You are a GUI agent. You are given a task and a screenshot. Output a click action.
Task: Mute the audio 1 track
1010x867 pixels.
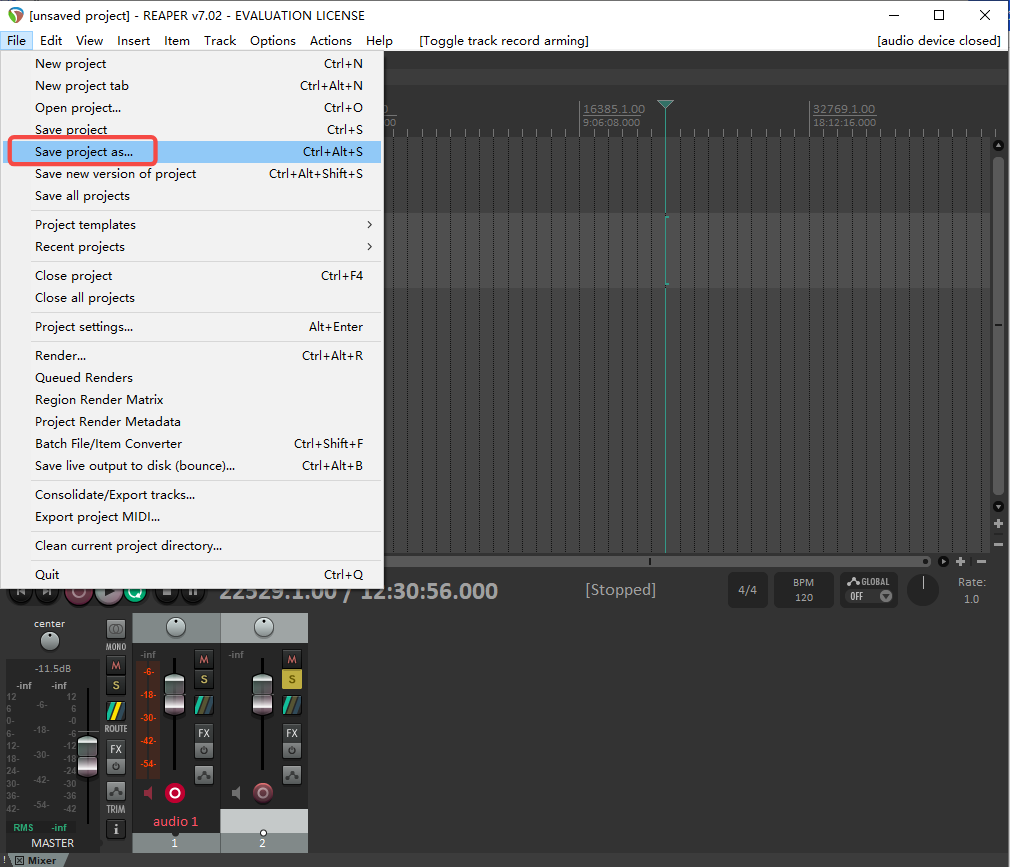point(204,659)
